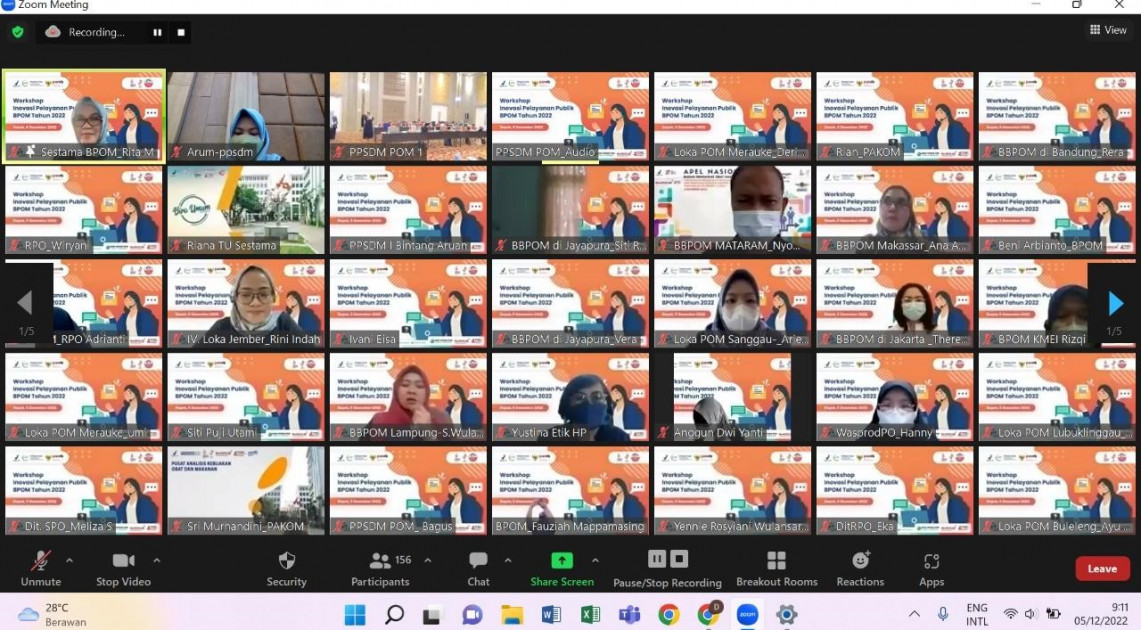1141x630 pixels.
Task: Unmute the microphone
Action: click(41, 561)
